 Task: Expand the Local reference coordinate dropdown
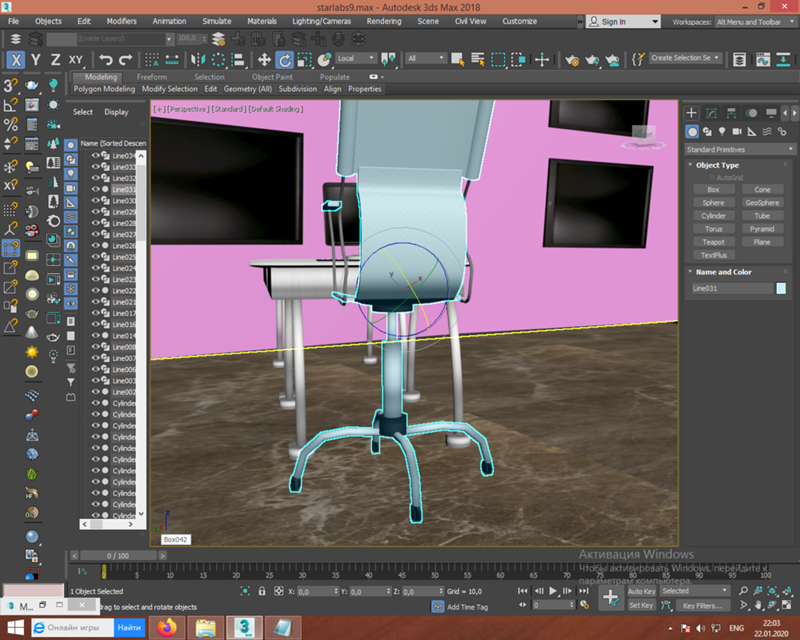(x=357, y=59)
